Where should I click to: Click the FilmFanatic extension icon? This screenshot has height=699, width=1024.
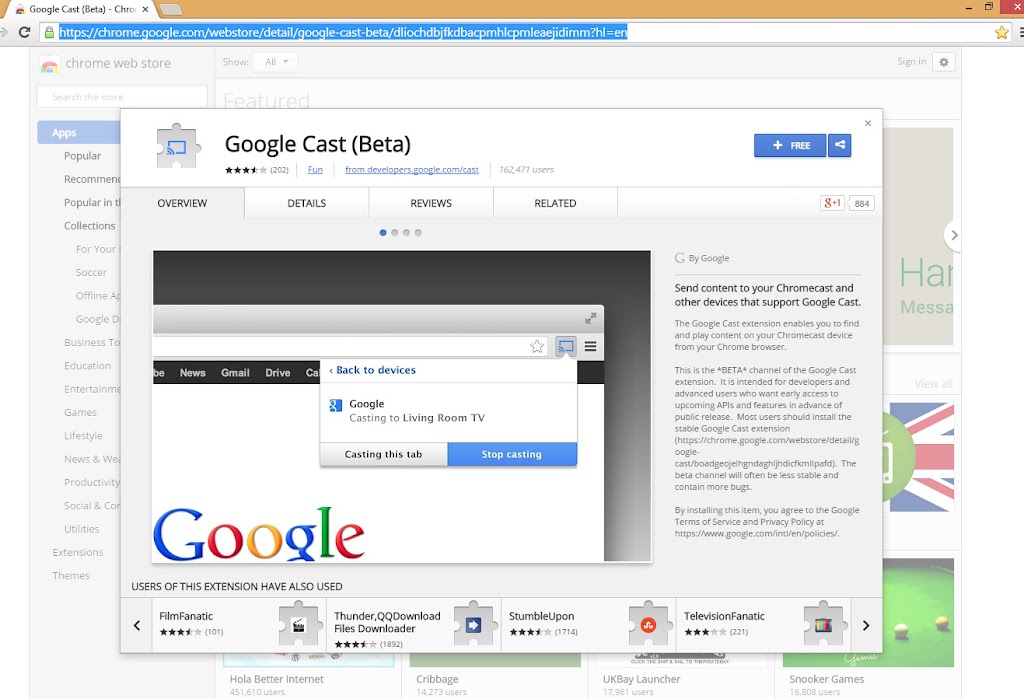click(x=298, y=625)
